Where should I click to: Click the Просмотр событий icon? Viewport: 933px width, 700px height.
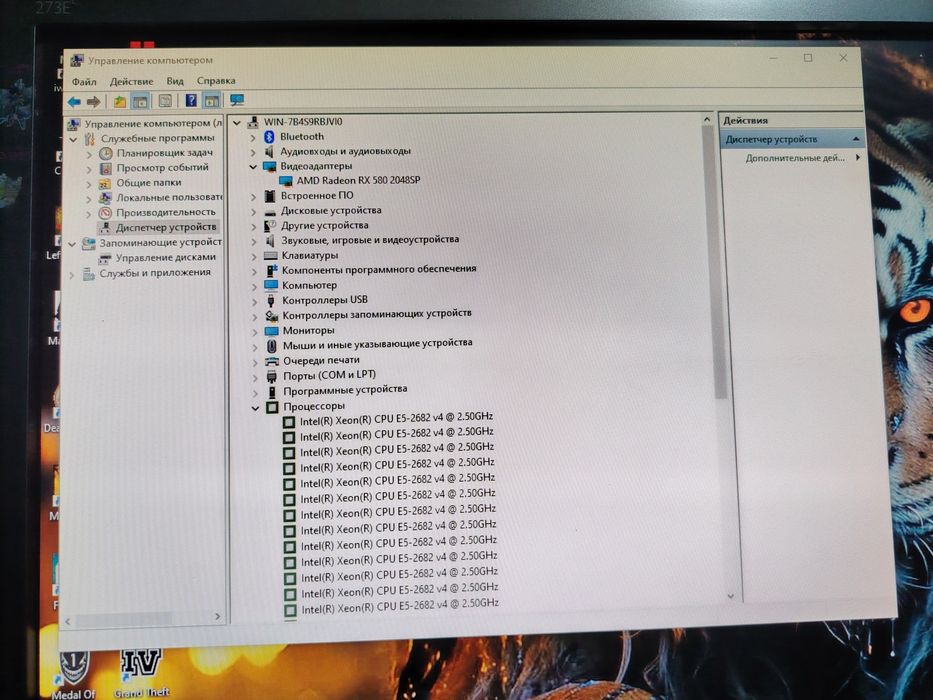[105, 168]
